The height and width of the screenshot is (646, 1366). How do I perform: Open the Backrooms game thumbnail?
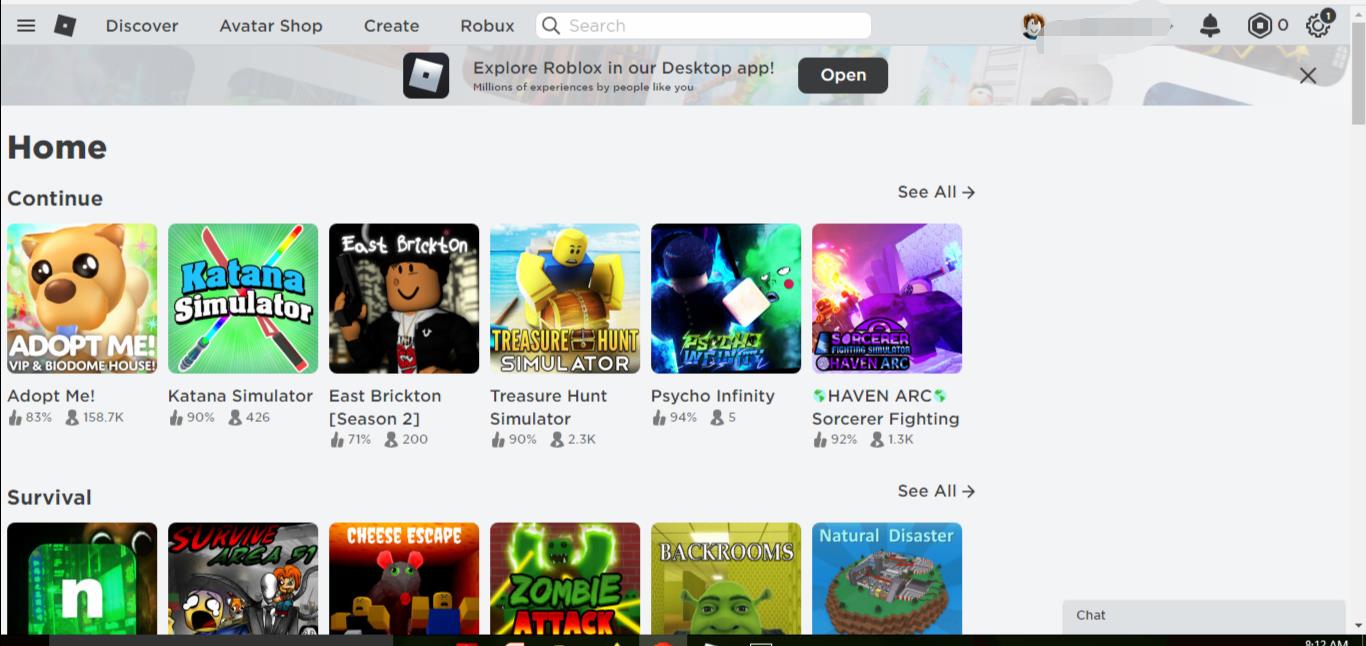pyautogui.click(x=726, y=578)
